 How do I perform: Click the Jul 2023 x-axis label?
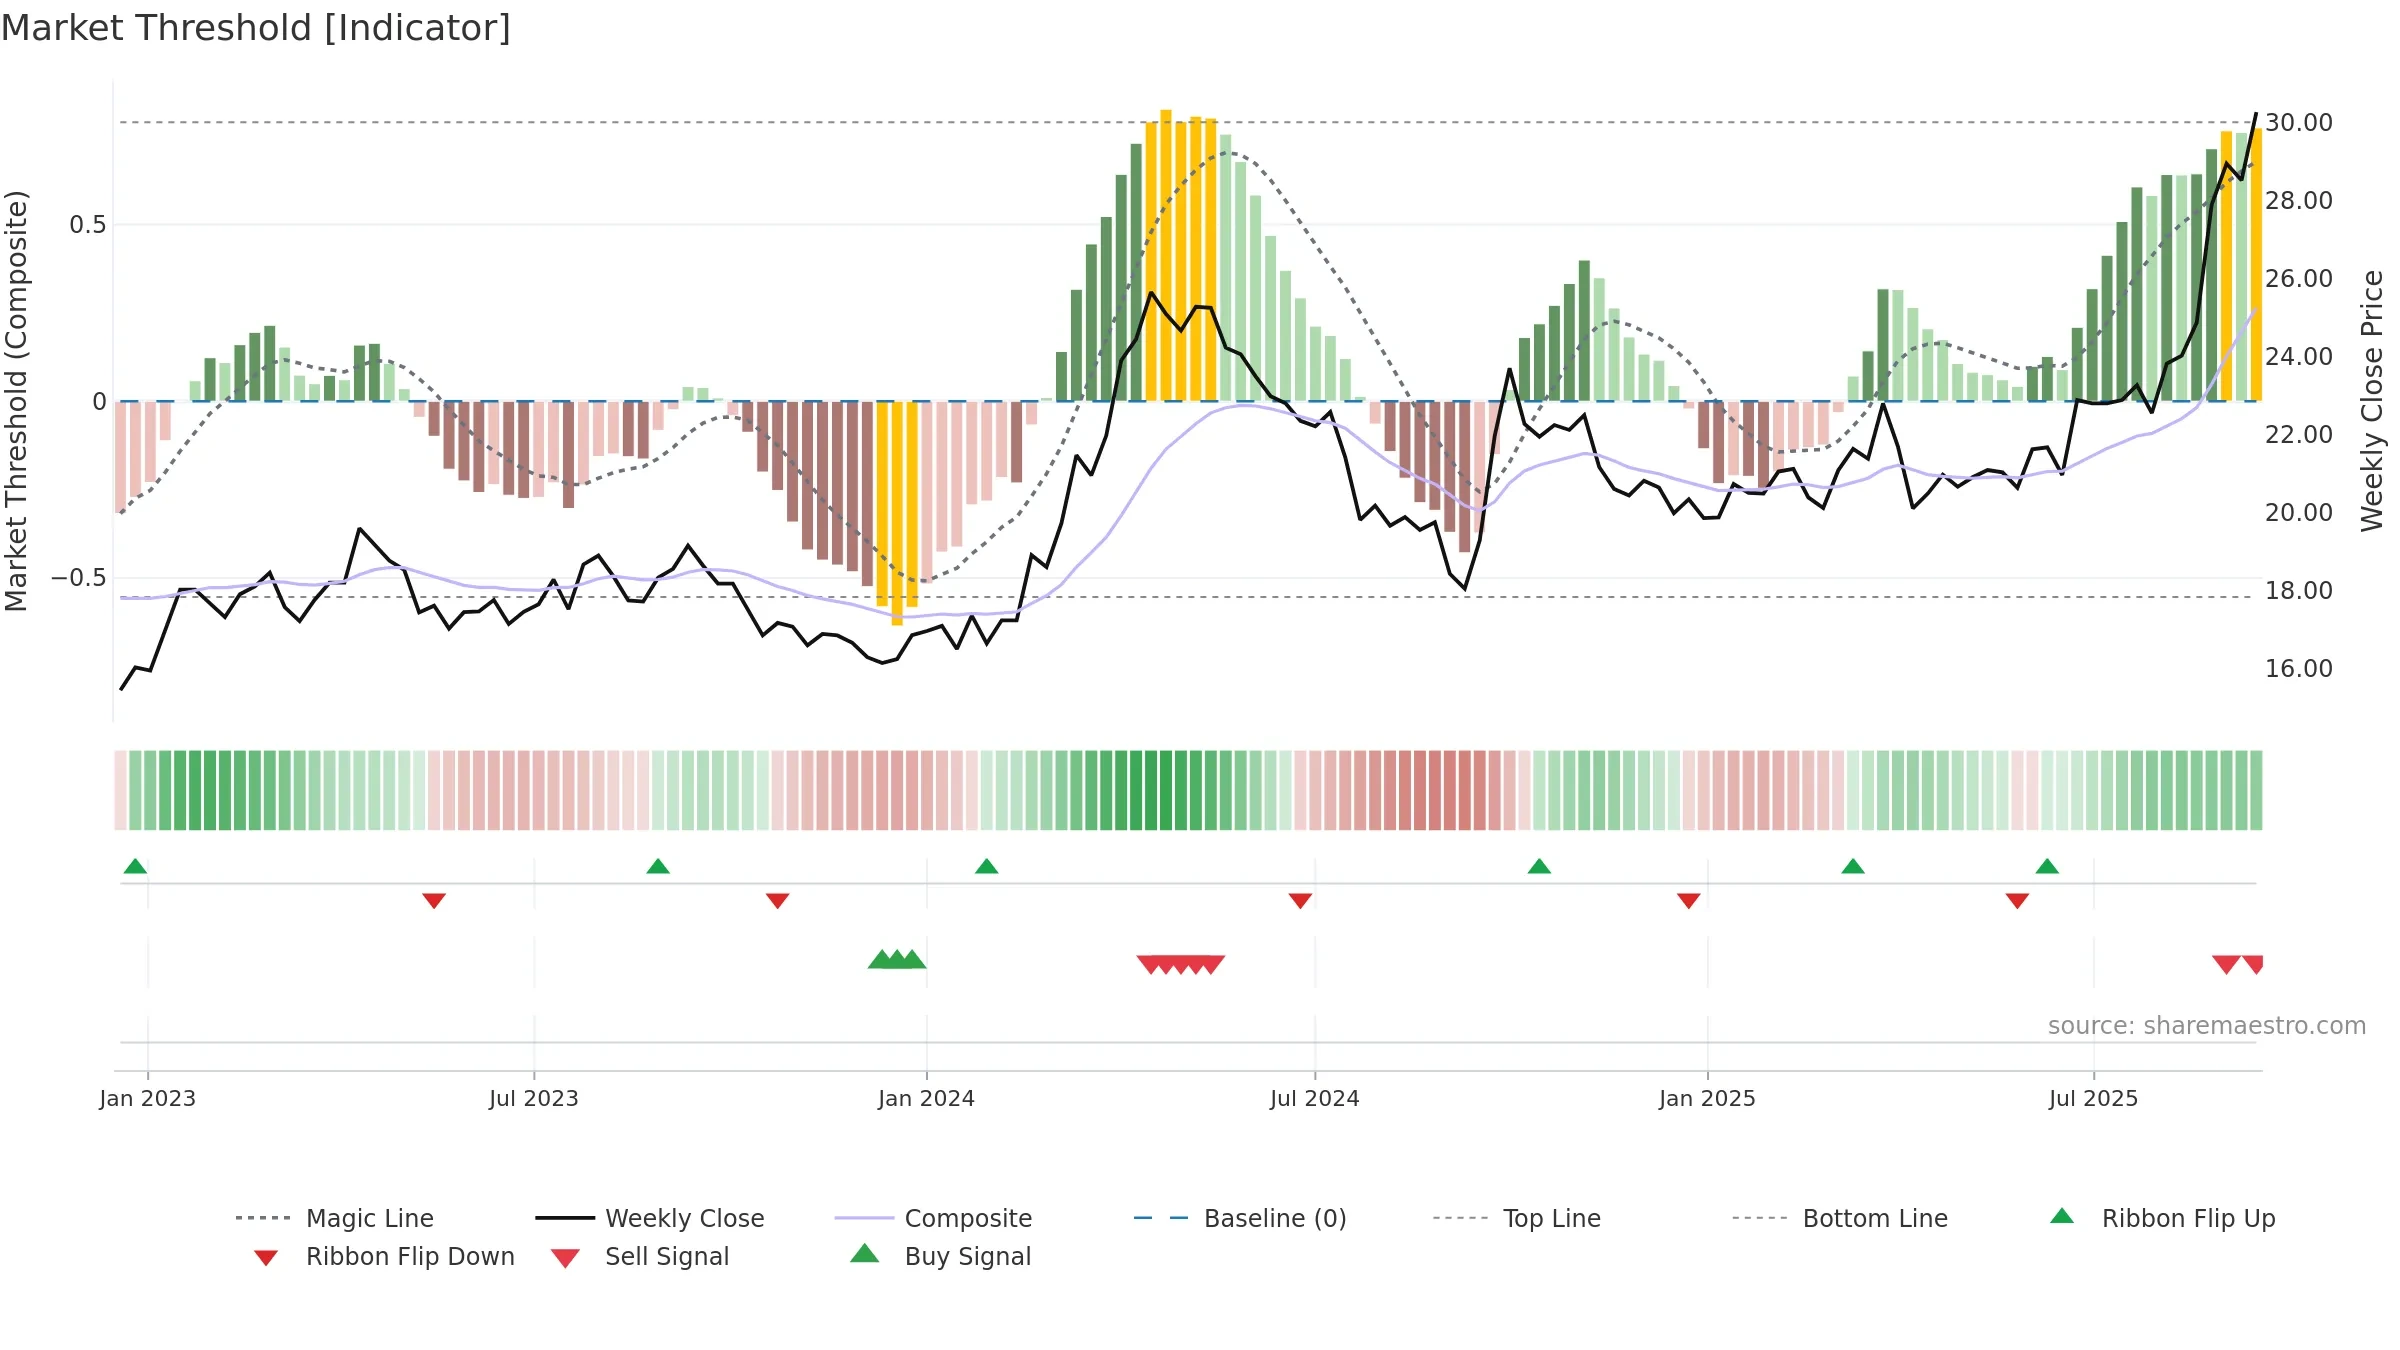click(x=534, y=1098)
